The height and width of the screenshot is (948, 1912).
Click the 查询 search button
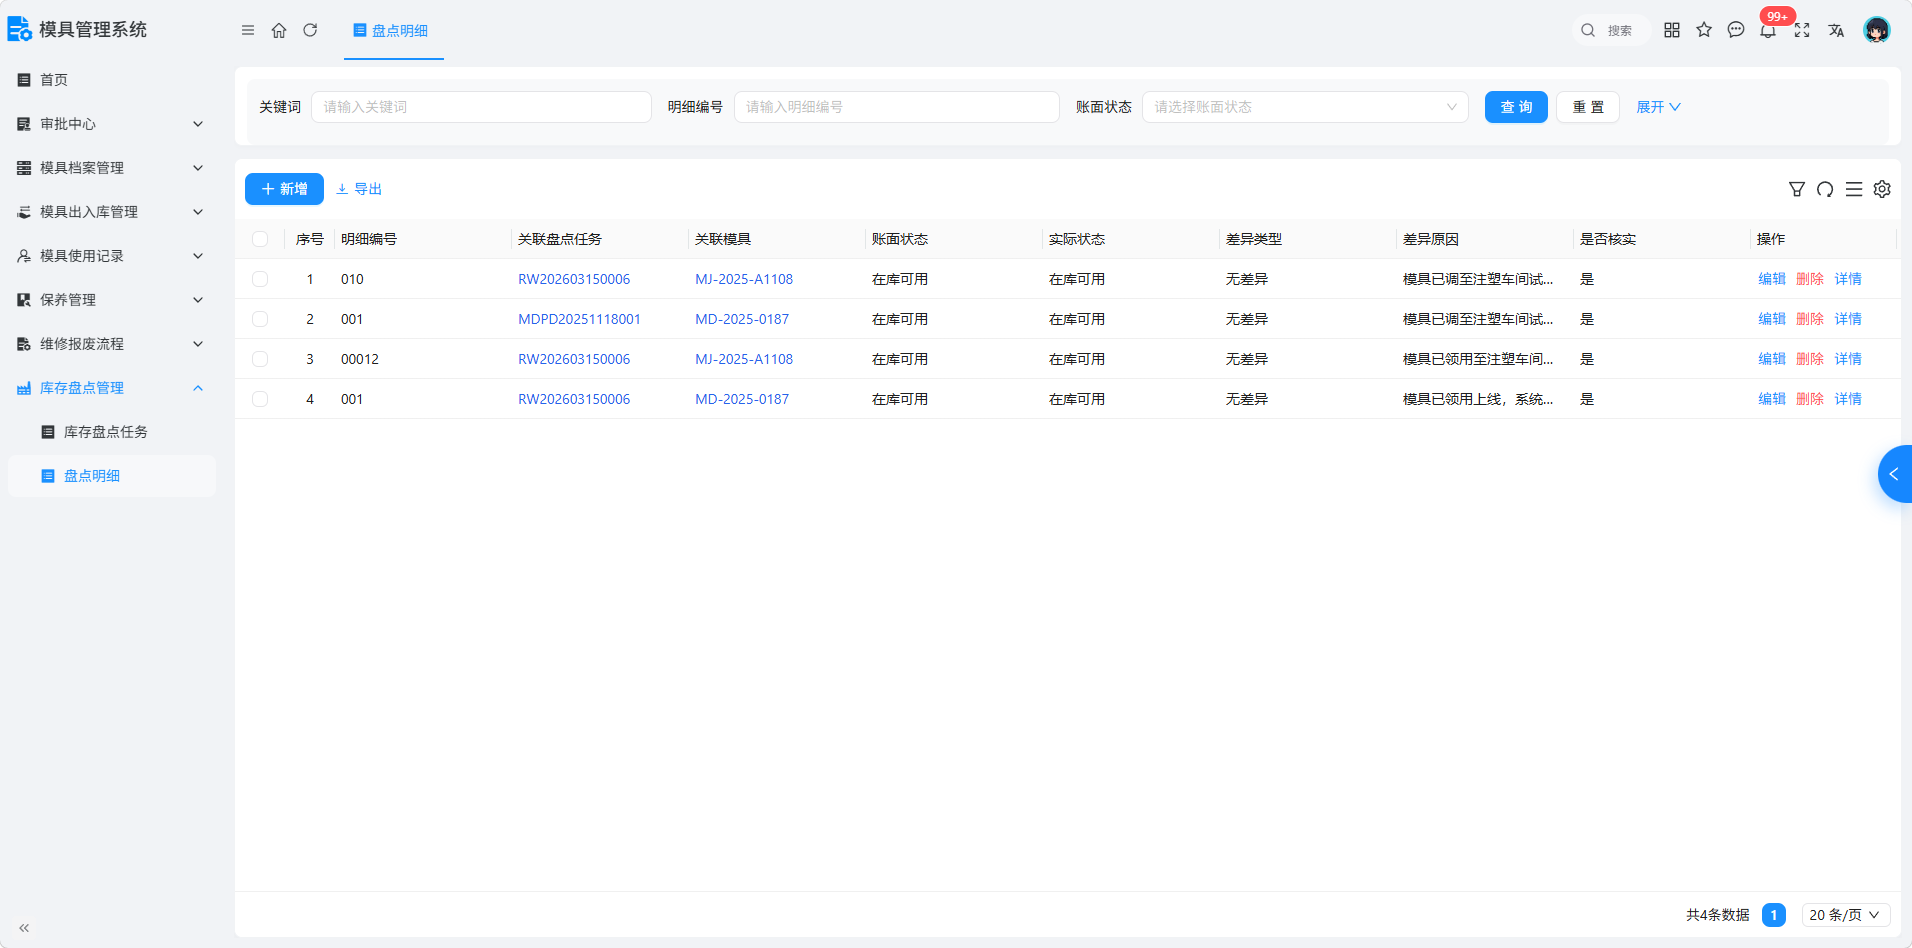click(1516, 107)
